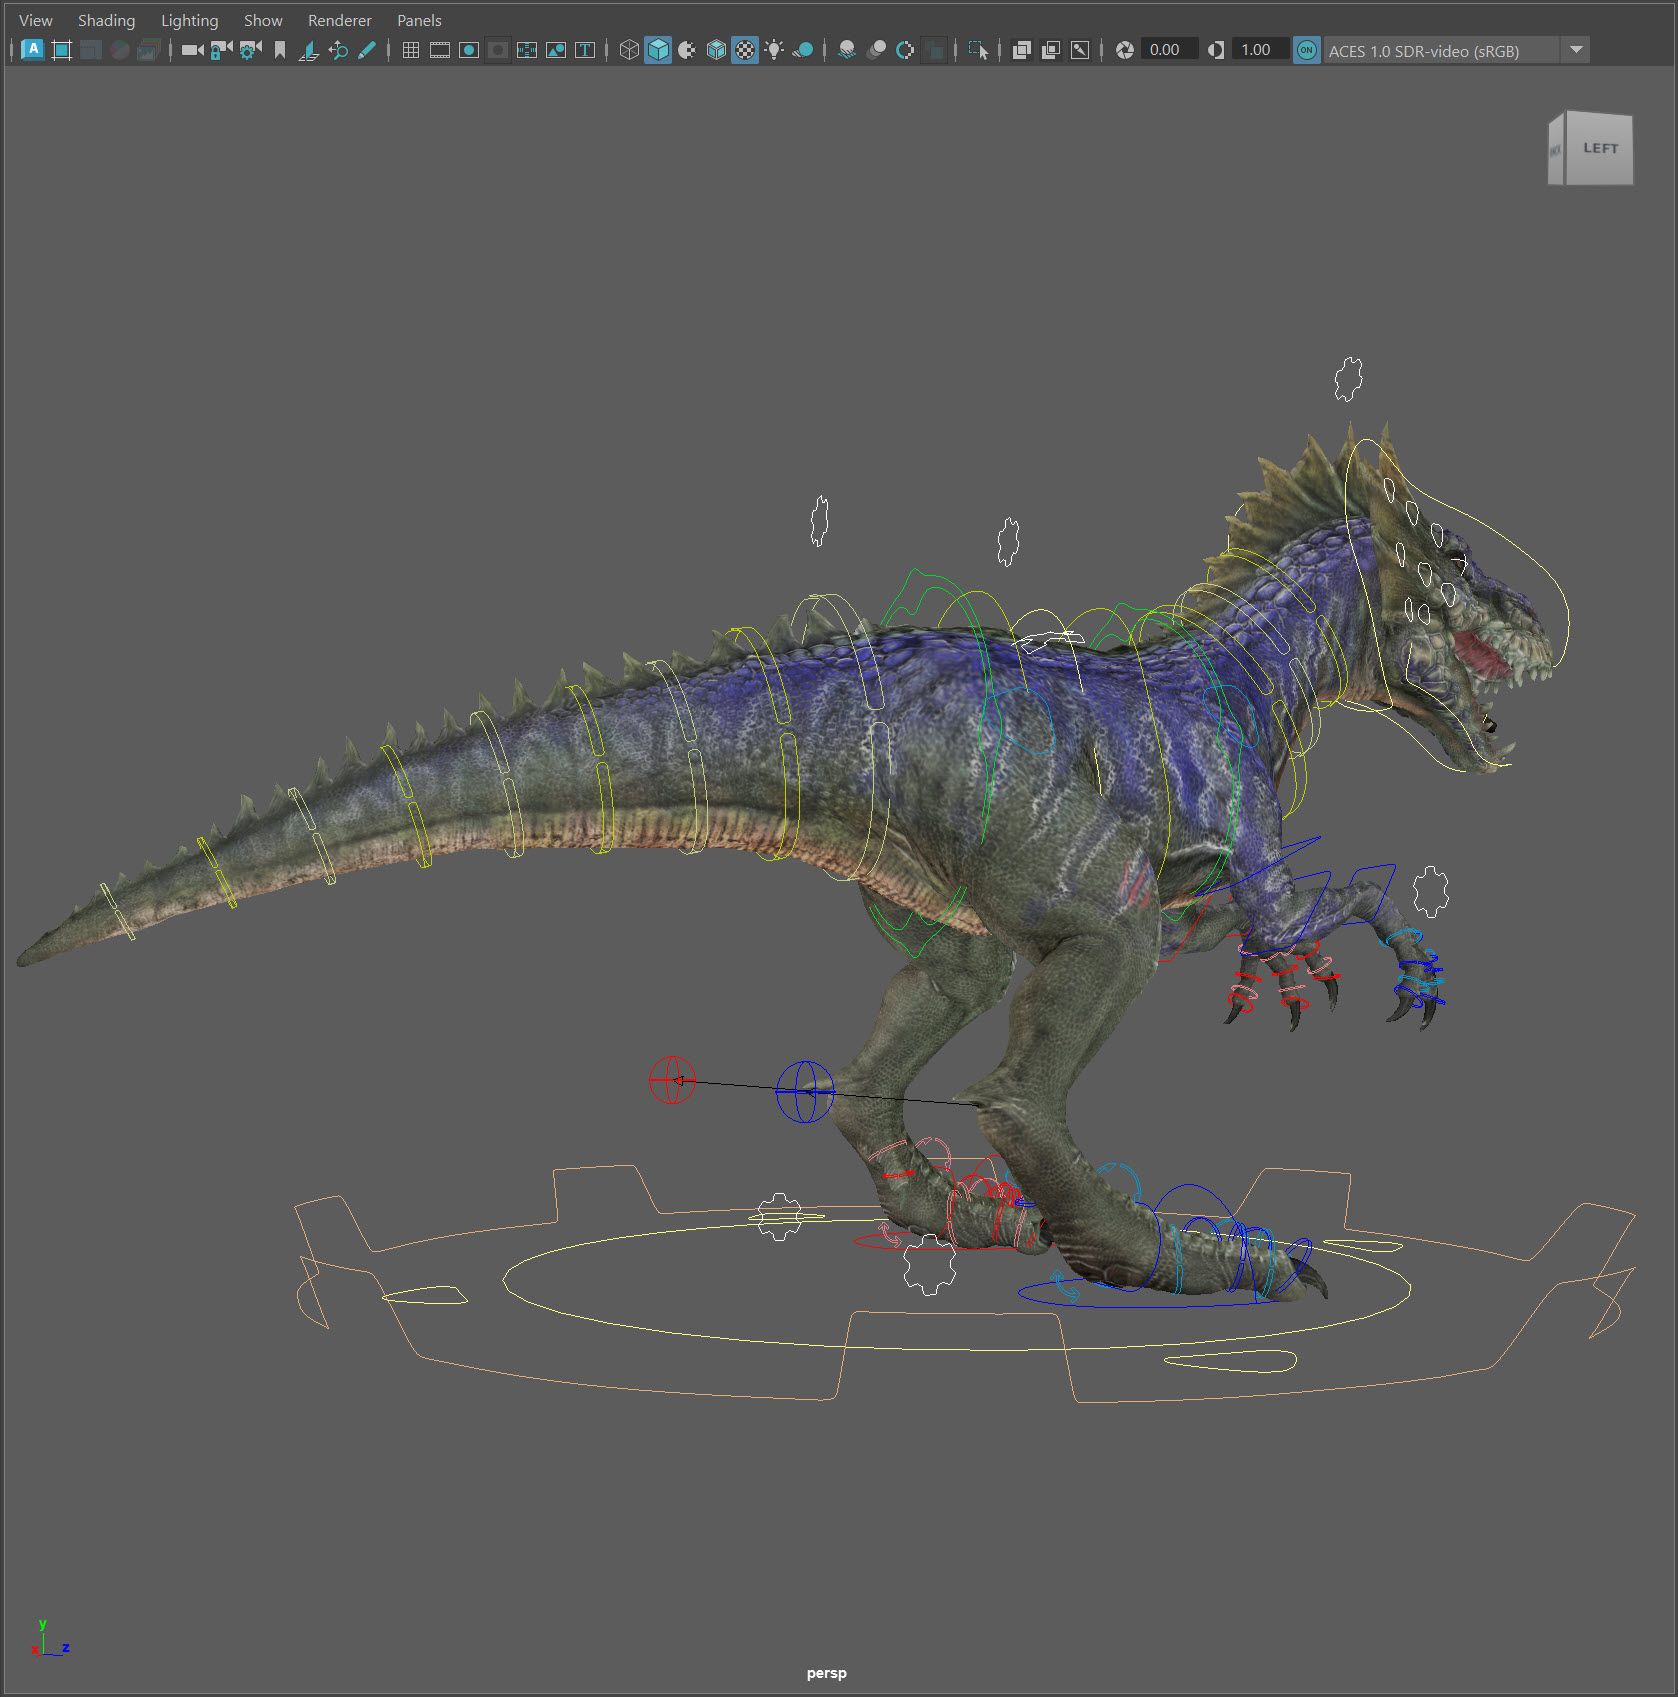
Task: Click Use Default Material icon
Action: [x=687, y=49]
